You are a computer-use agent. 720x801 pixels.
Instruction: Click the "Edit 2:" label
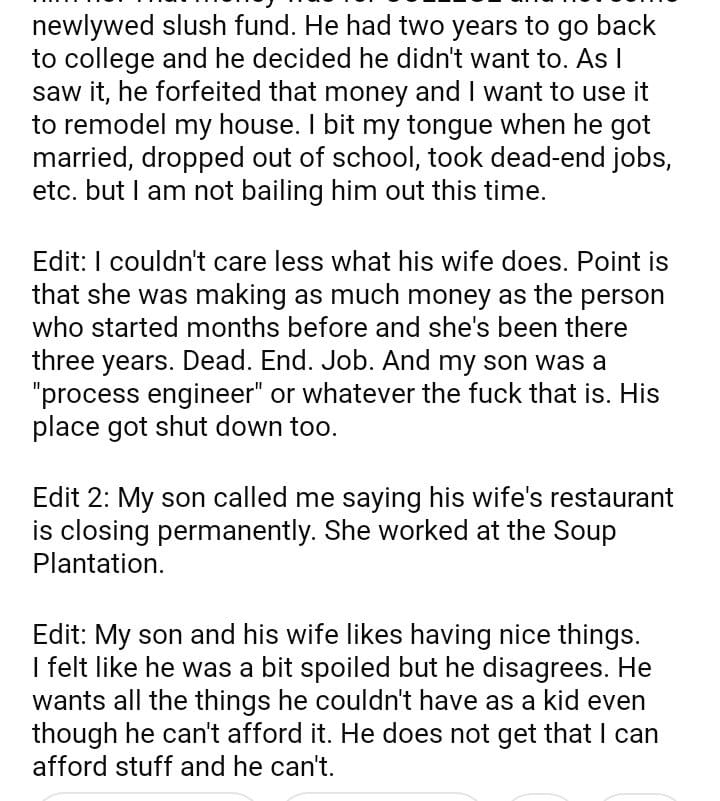point(71,497)
